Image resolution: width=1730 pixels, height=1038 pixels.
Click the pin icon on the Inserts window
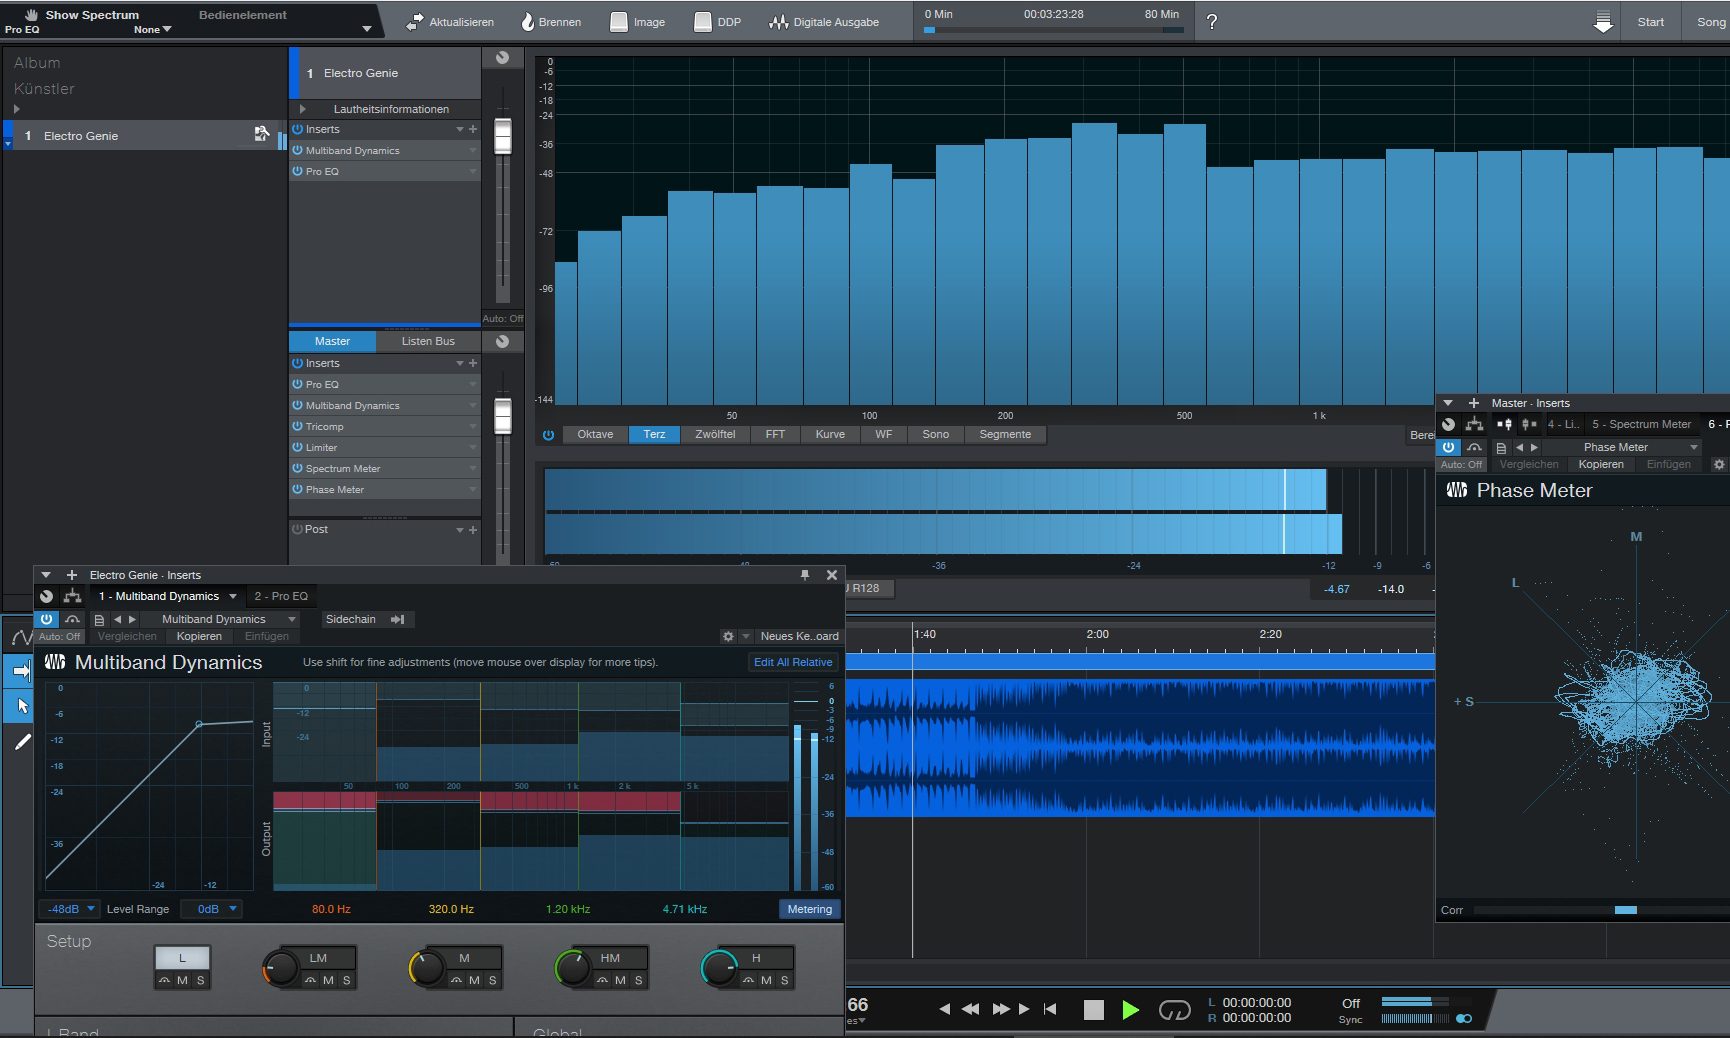(805, 575)
